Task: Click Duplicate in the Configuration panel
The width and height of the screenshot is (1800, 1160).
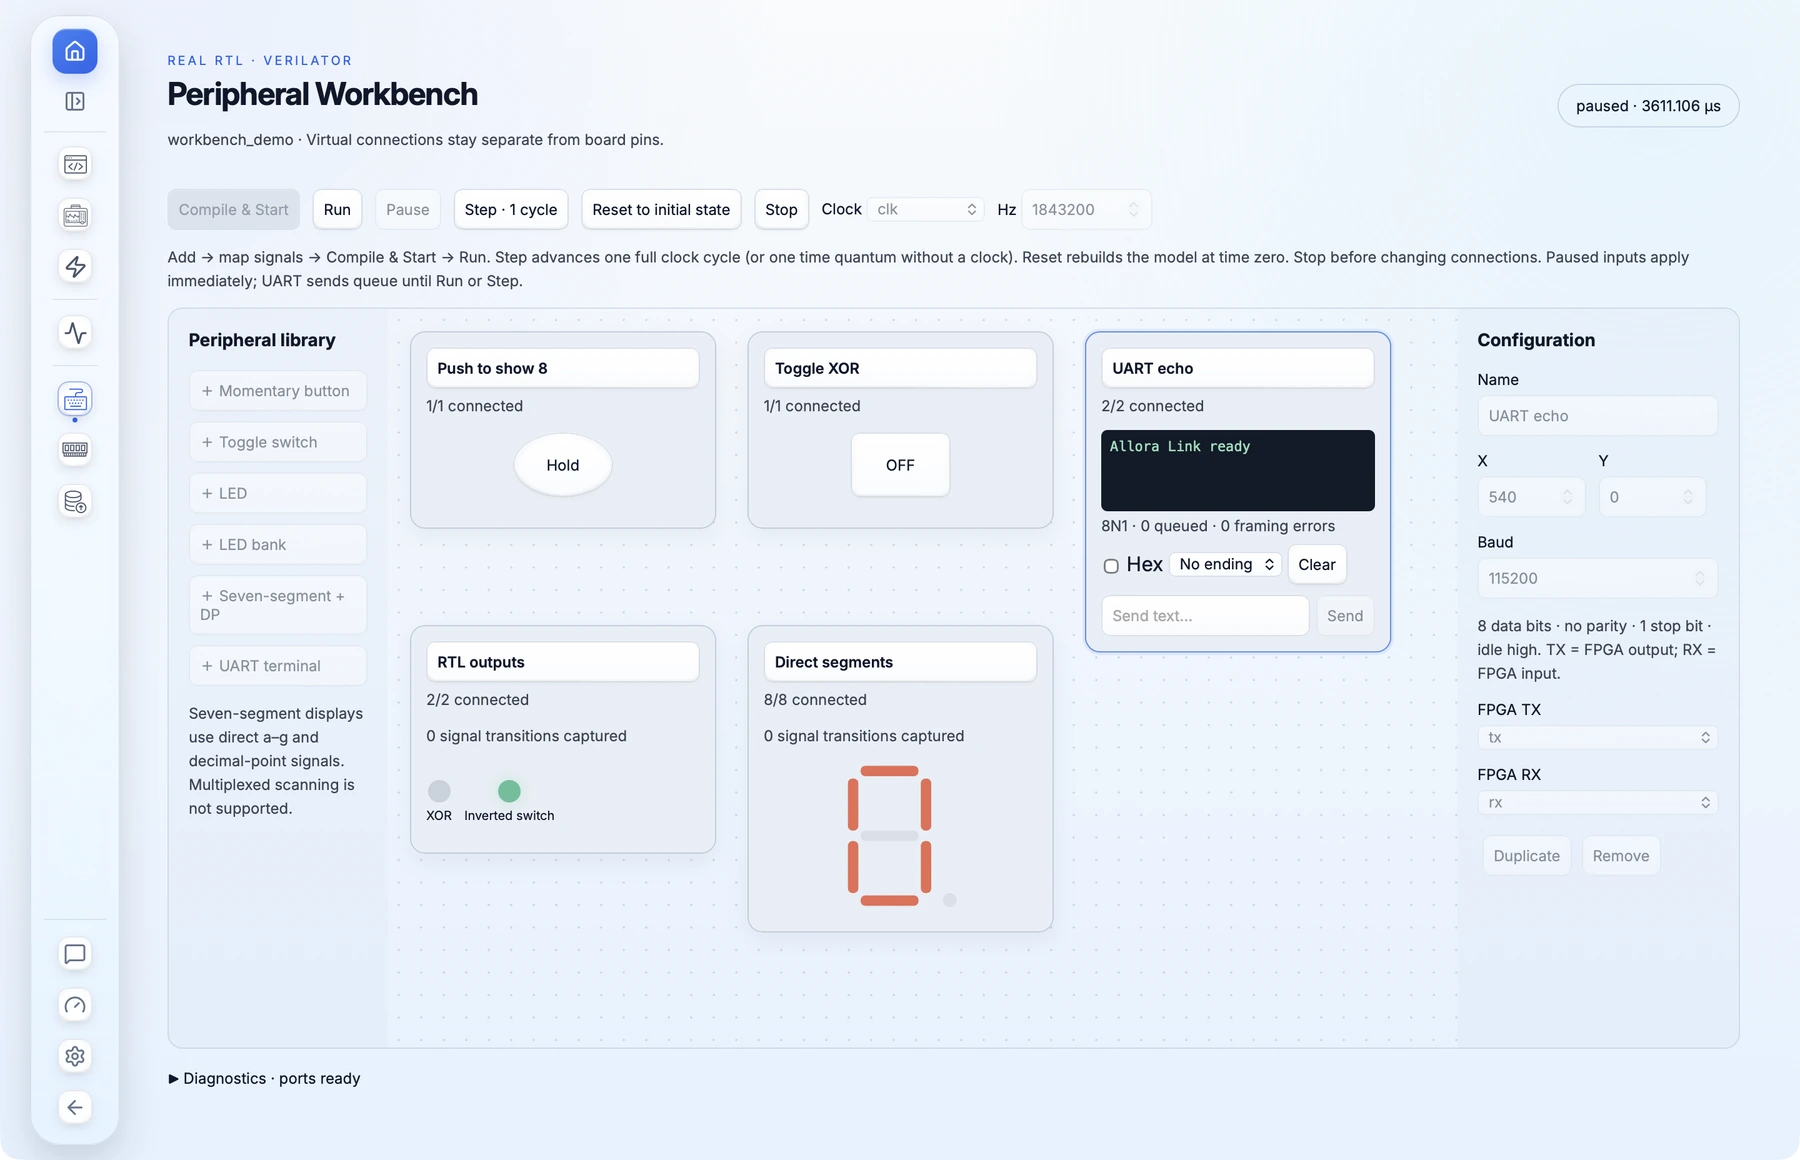Action: (1527, 856)
